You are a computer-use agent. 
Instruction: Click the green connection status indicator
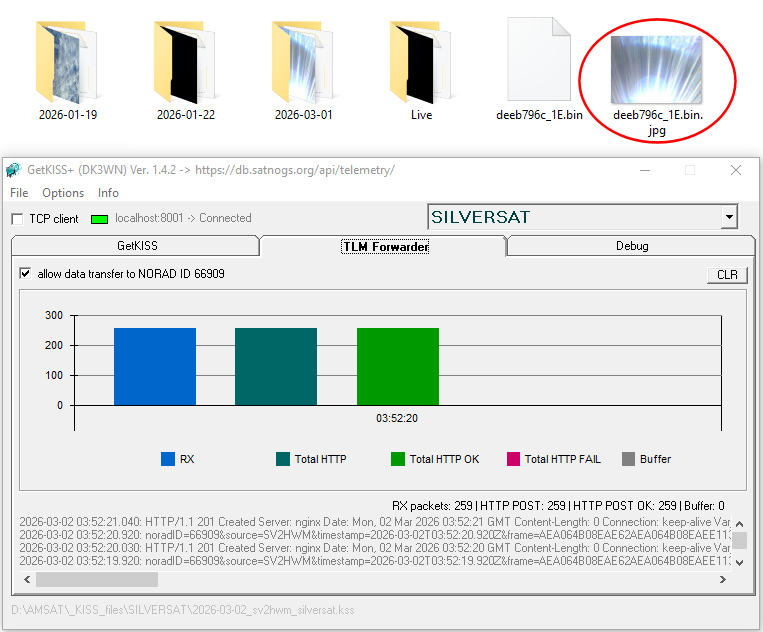point(99,218)
